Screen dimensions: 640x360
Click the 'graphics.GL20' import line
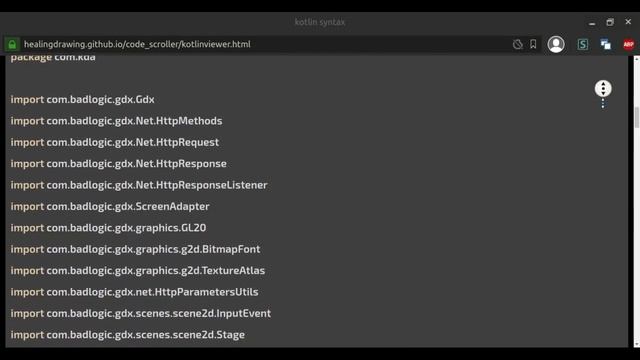coord(108,228)
